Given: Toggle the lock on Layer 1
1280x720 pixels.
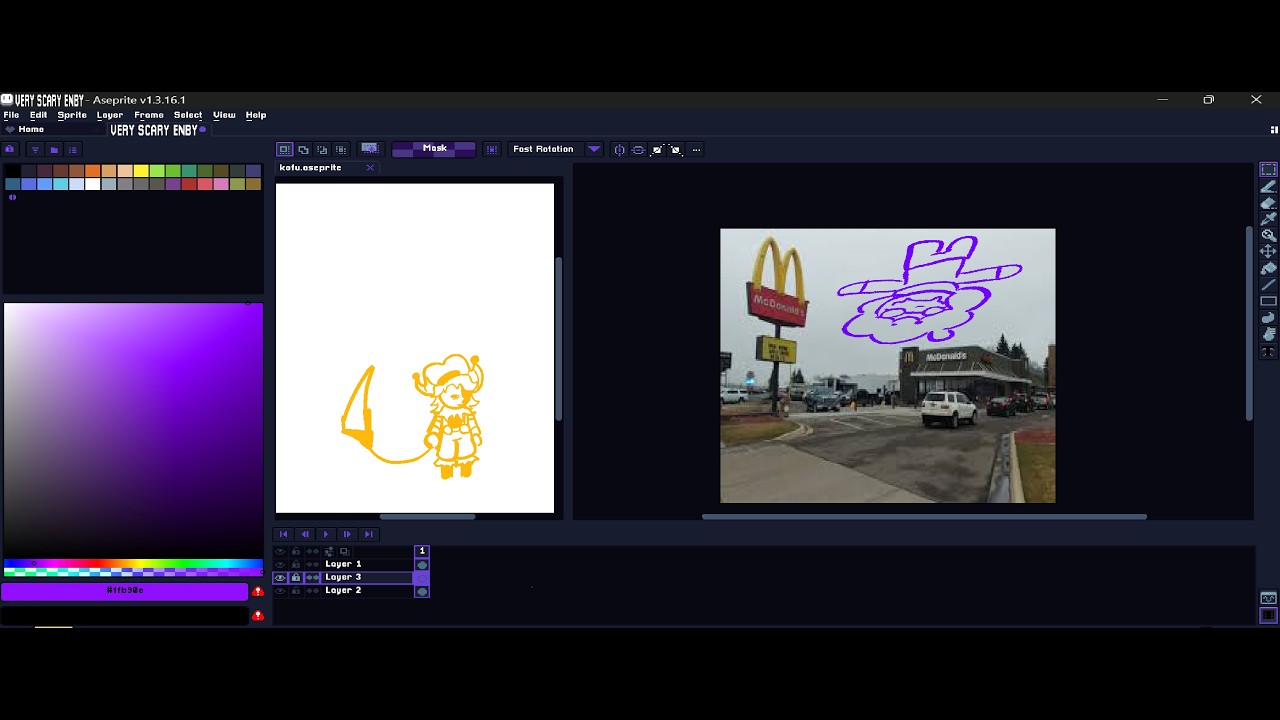Looking at the screenshot, I should (x=296, y=564).
